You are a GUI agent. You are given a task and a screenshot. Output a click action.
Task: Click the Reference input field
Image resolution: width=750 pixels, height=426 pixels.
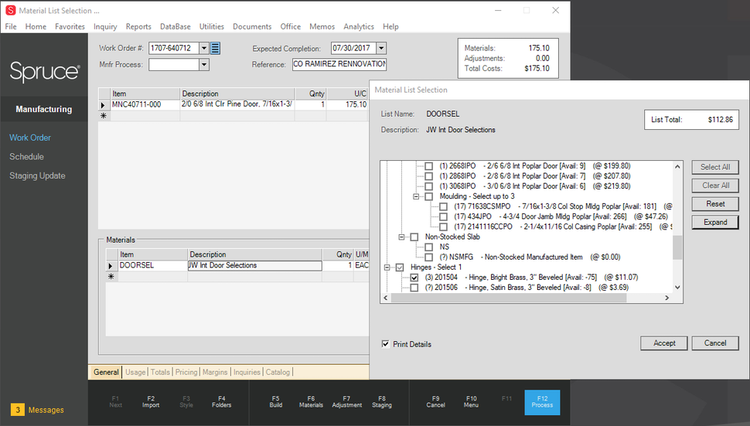(340, 64)
